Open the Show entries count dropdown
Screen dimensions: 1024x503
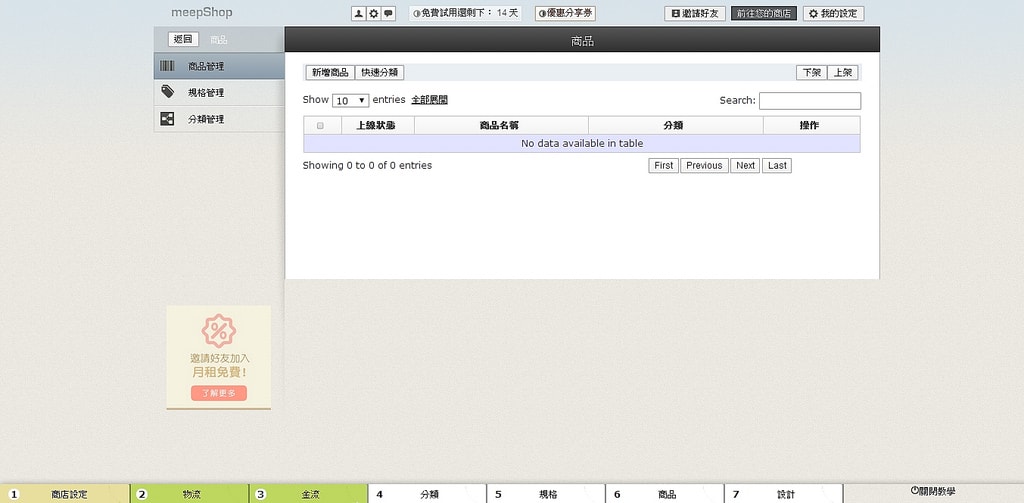pos(350,101)
